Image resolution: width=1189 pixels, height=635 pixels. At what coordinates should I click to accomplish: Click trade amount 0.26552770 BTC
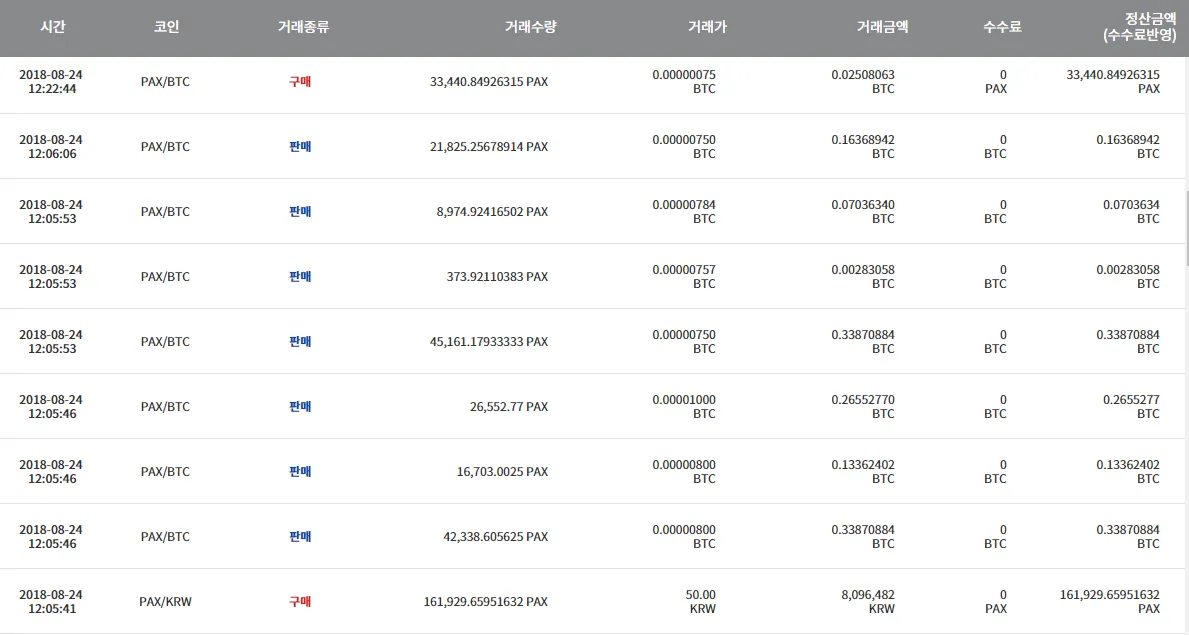pos(863,407)
